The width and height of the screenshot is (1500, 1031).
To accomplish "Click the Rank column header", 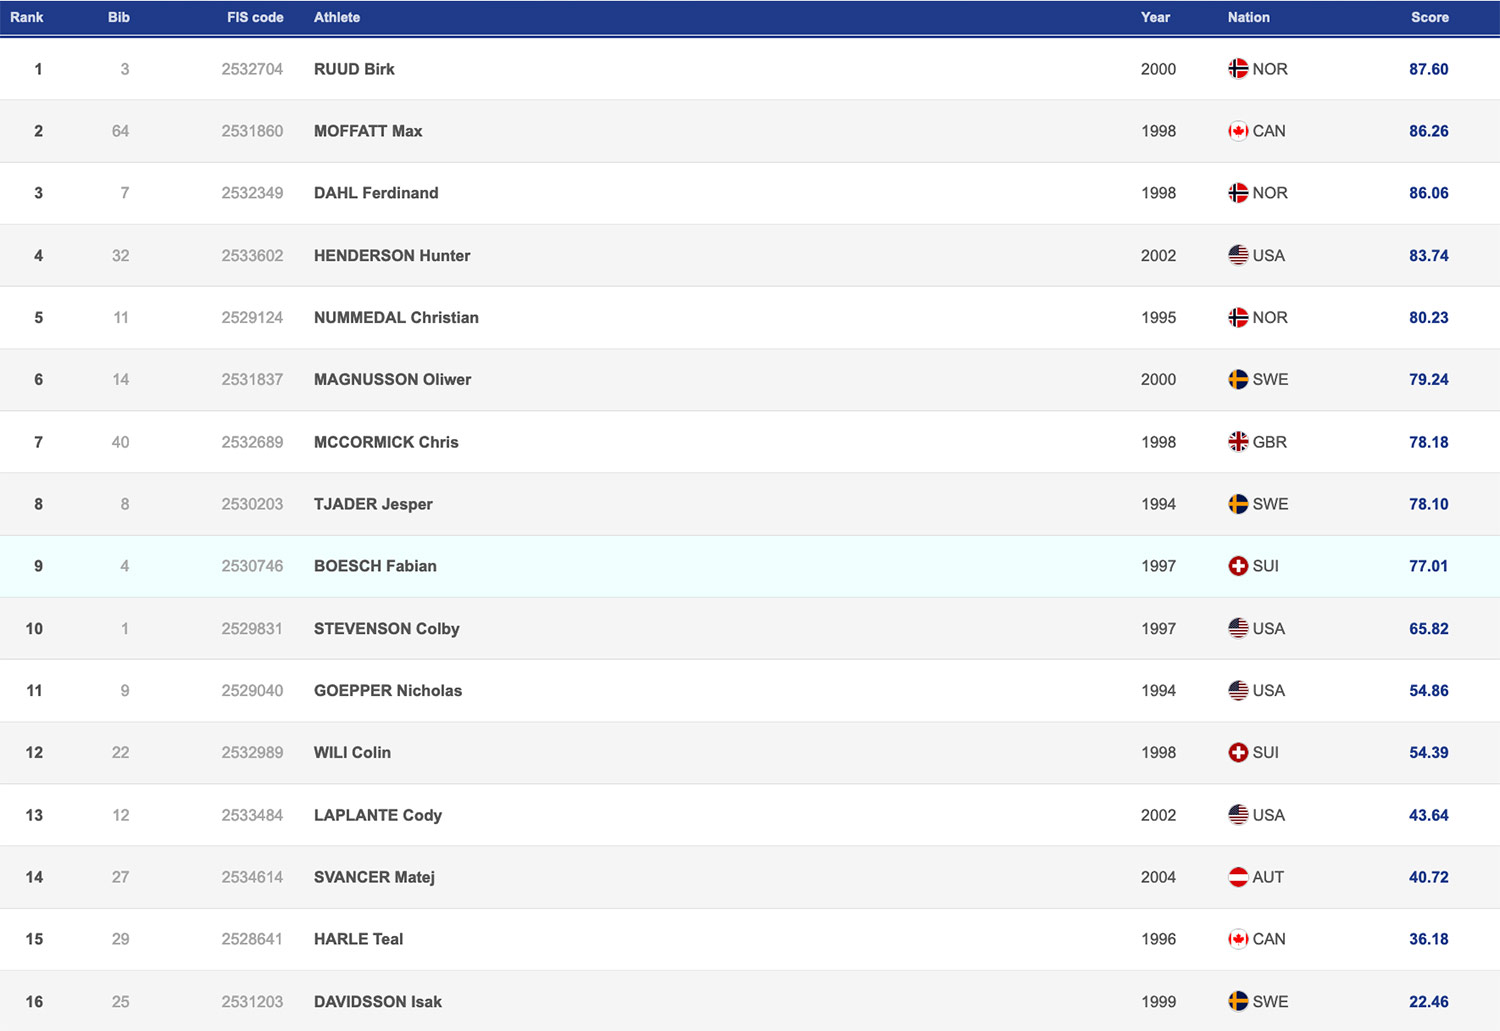I will coord(27,17).
